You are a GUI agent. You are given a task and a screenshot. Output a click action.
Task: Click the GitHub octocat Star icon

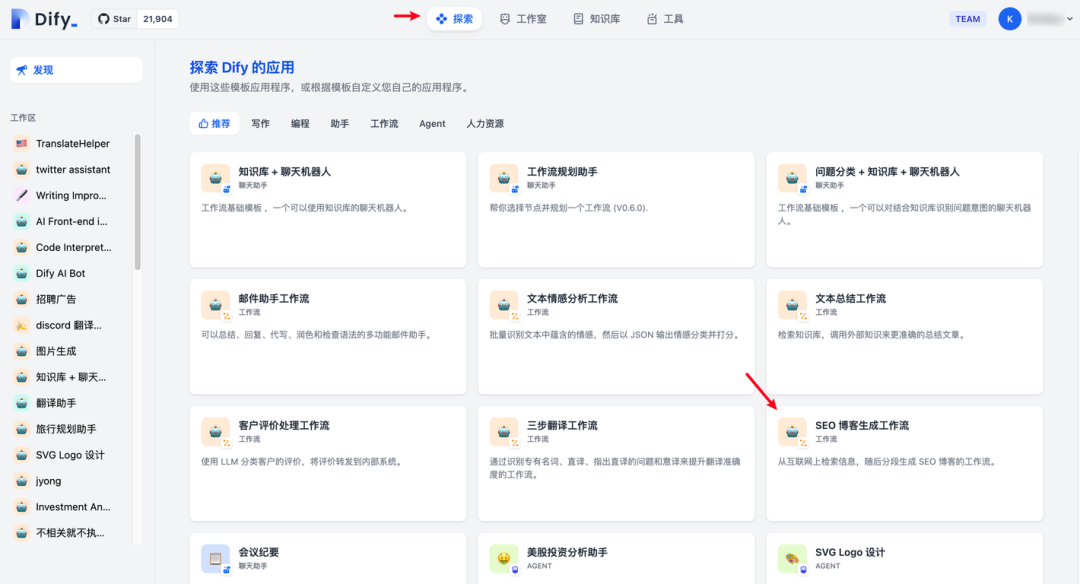tap(104, 17)
